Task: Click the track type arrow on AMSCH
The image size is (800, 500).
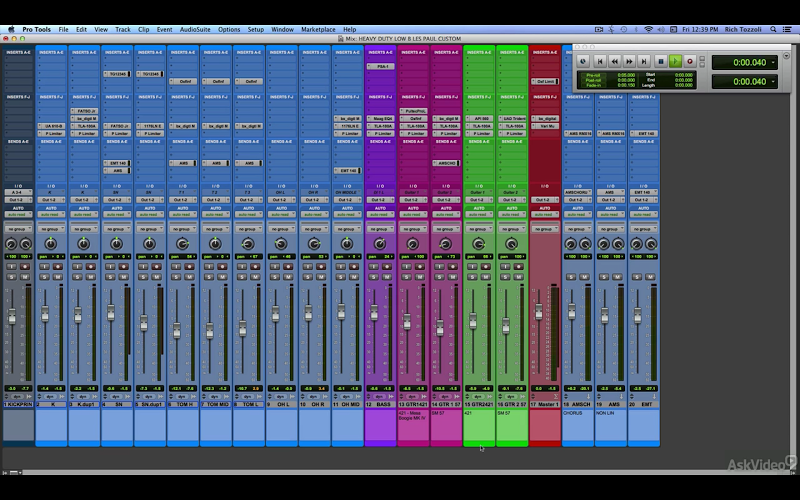Action: 588,396
